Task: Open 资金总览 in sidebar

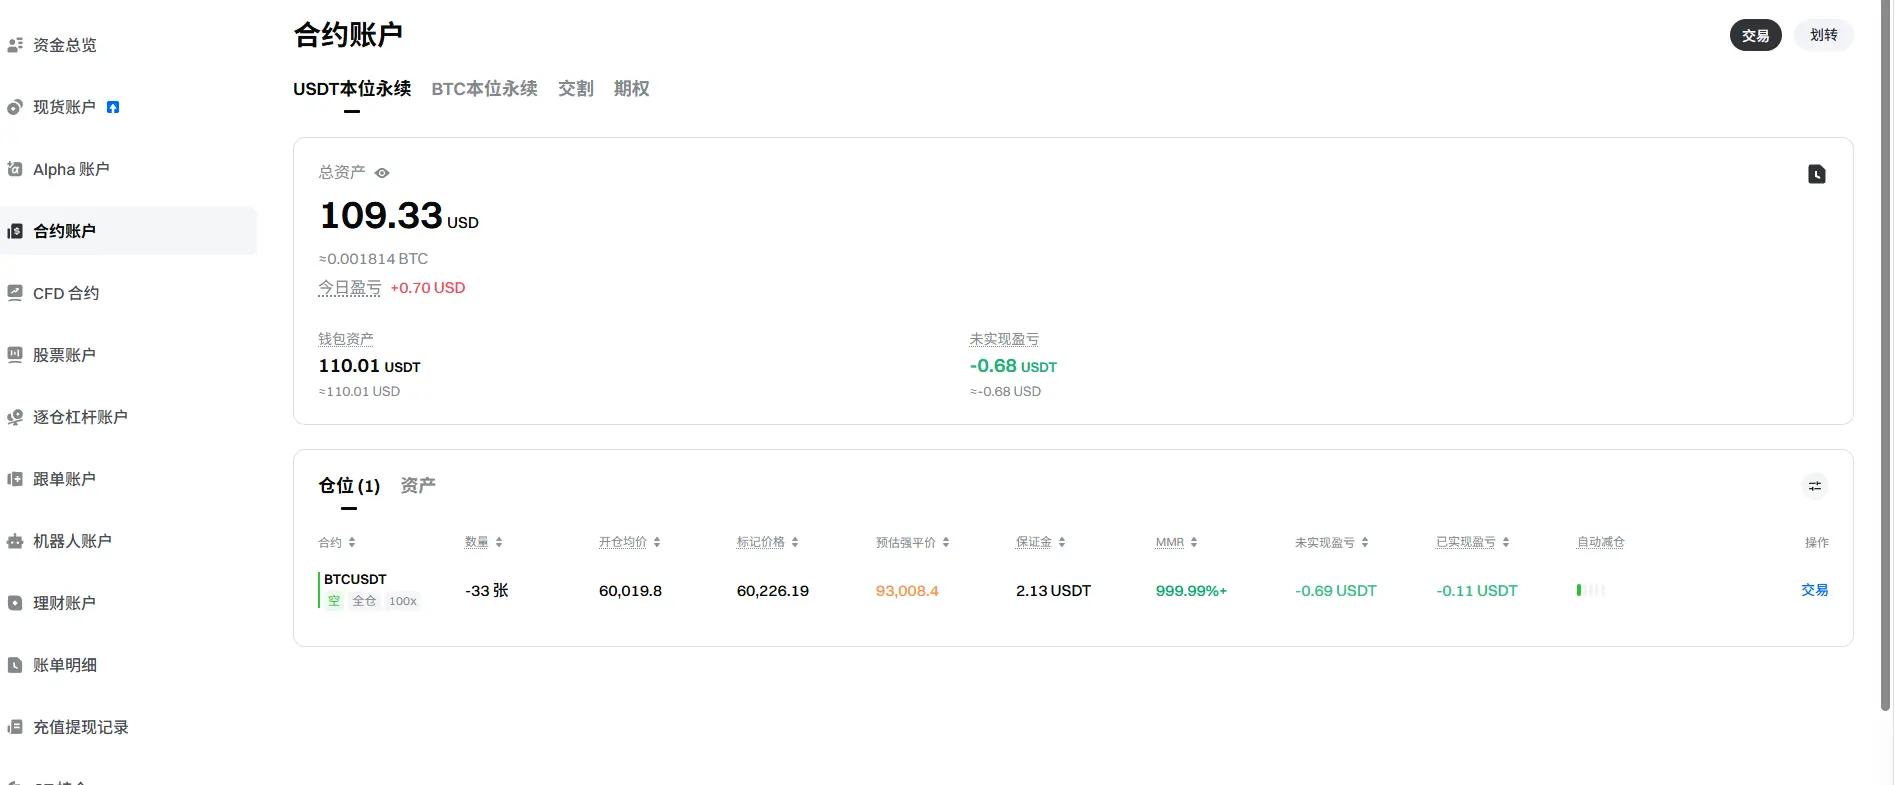Action: [65, 45]
